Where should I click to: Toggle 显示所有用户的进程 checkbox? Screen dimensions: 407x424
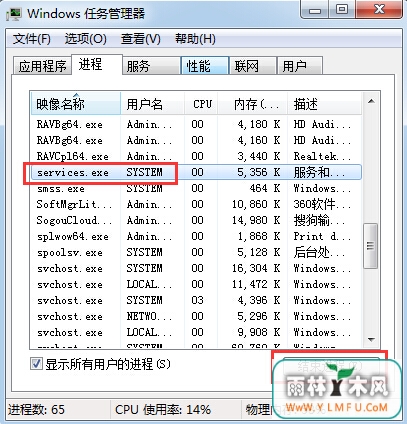point(36,364)
